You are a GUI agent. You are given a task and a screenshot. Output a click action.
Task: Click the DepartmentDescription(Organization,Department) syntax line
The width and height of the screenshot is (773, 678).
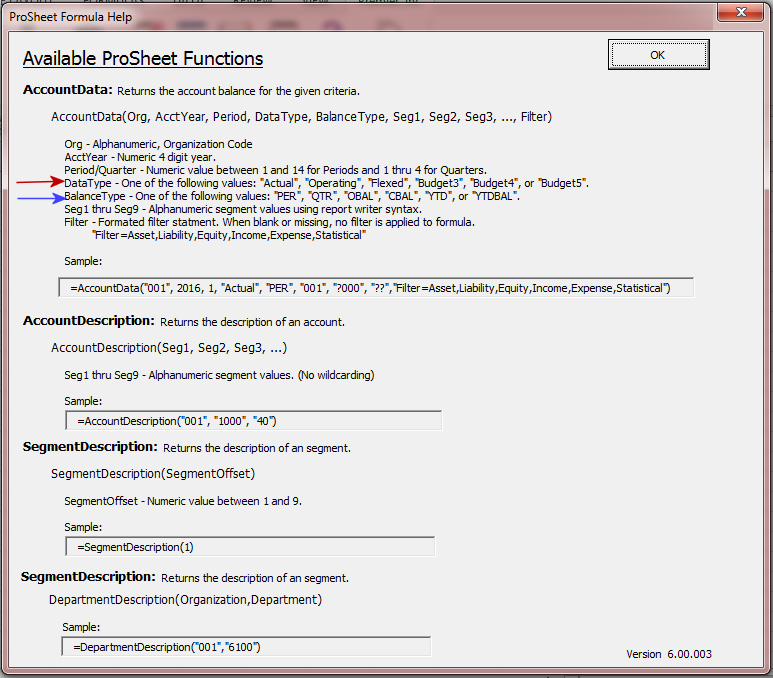click(x=185, y=599)
